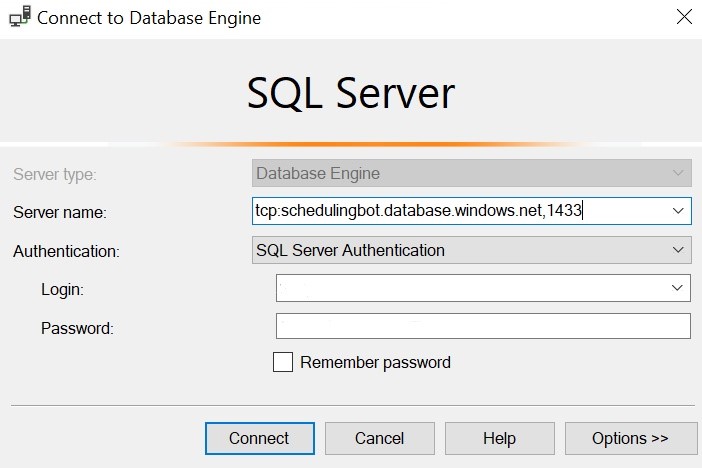Close the Connect to Database Engine dialog
The width and height of the screenshot is (702, 468).
pyautogui.click(x=684, y=17)
